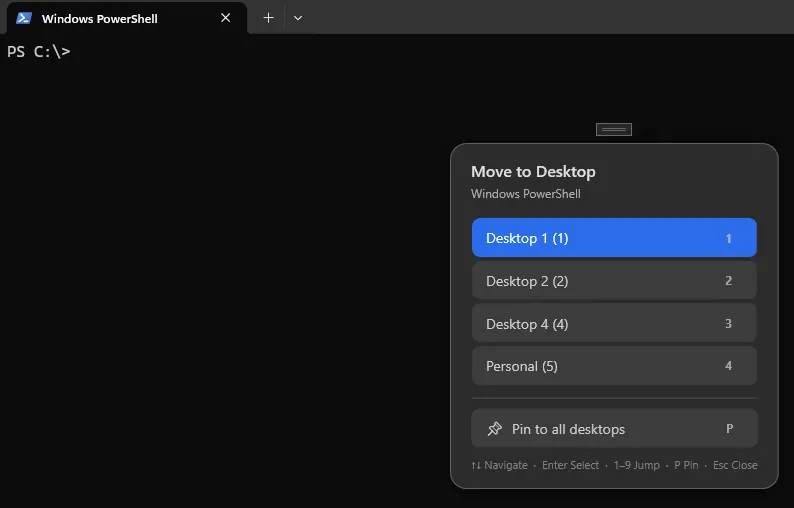Viewport: 794px width, 508px height.
Task: Click the PS C:\> prompt line
Action: tap(38, 52)
